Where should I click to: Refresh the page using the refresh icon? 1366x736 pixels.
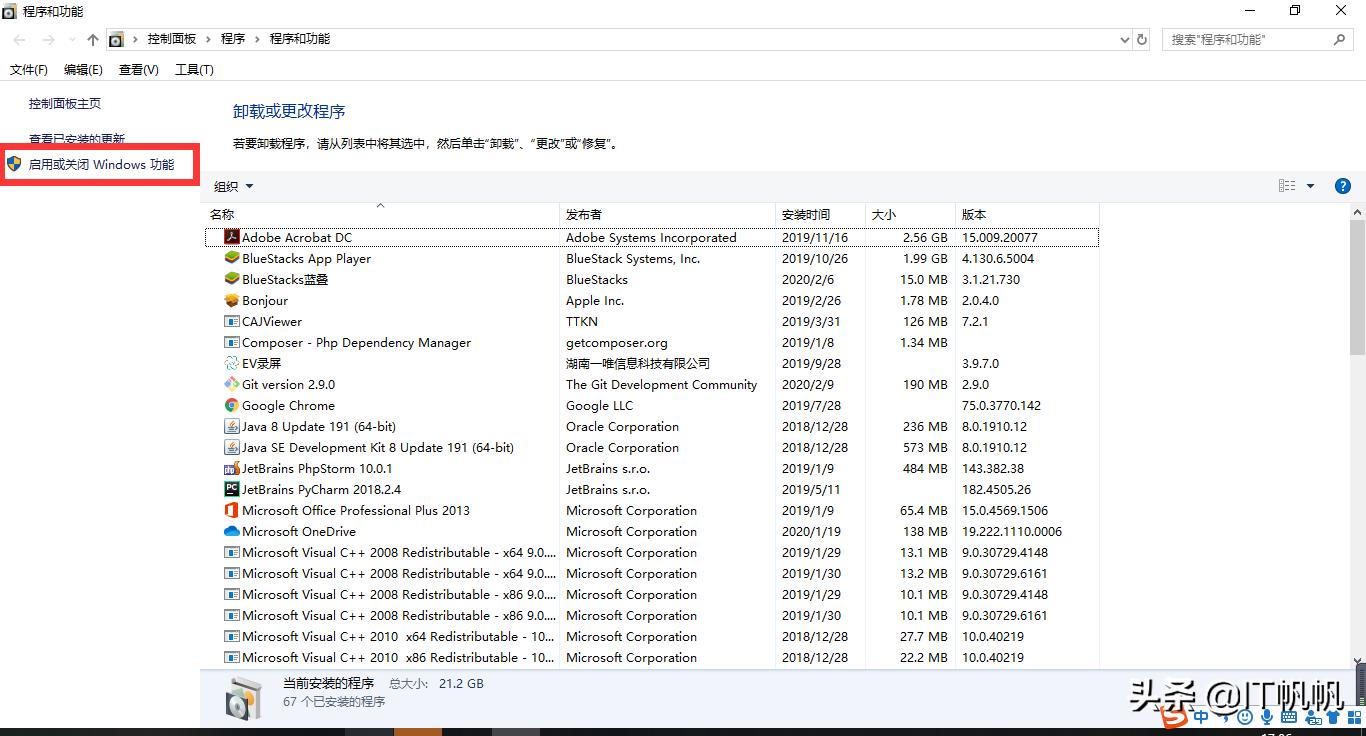(1141, 38)
